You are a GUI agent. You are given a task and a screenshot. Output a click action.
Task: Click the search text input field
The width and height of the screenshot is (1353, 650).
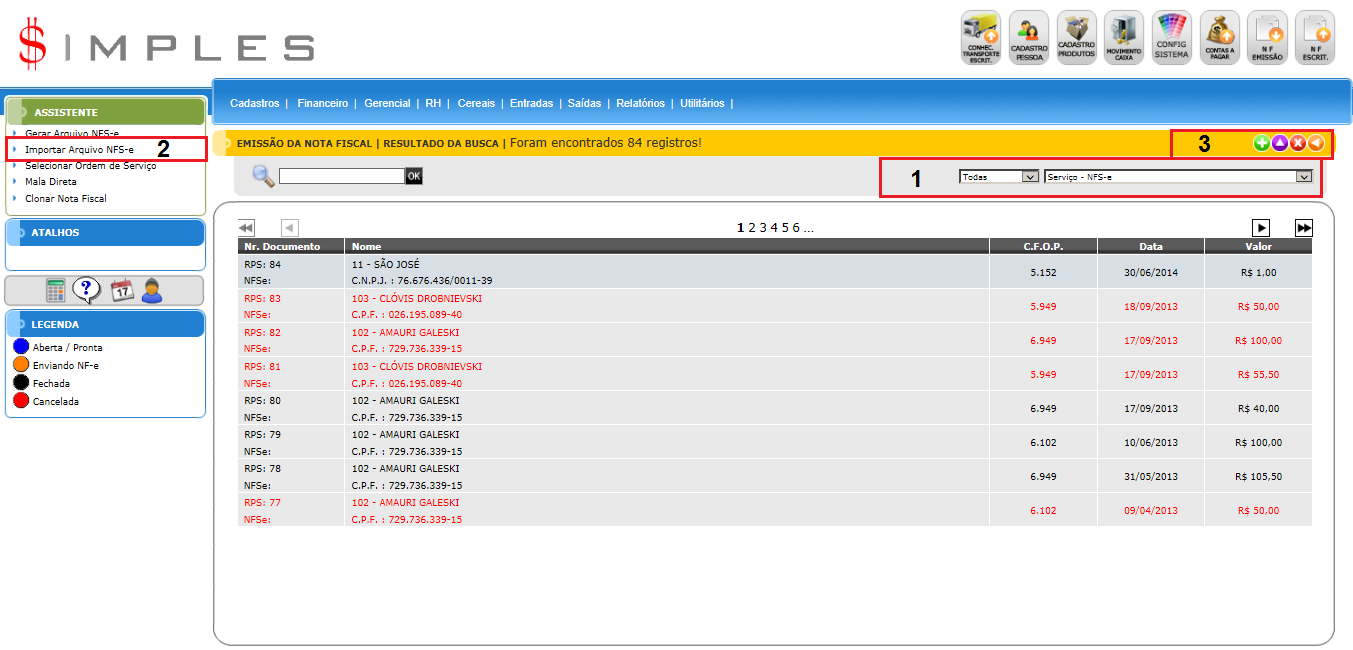coord(341,176)
